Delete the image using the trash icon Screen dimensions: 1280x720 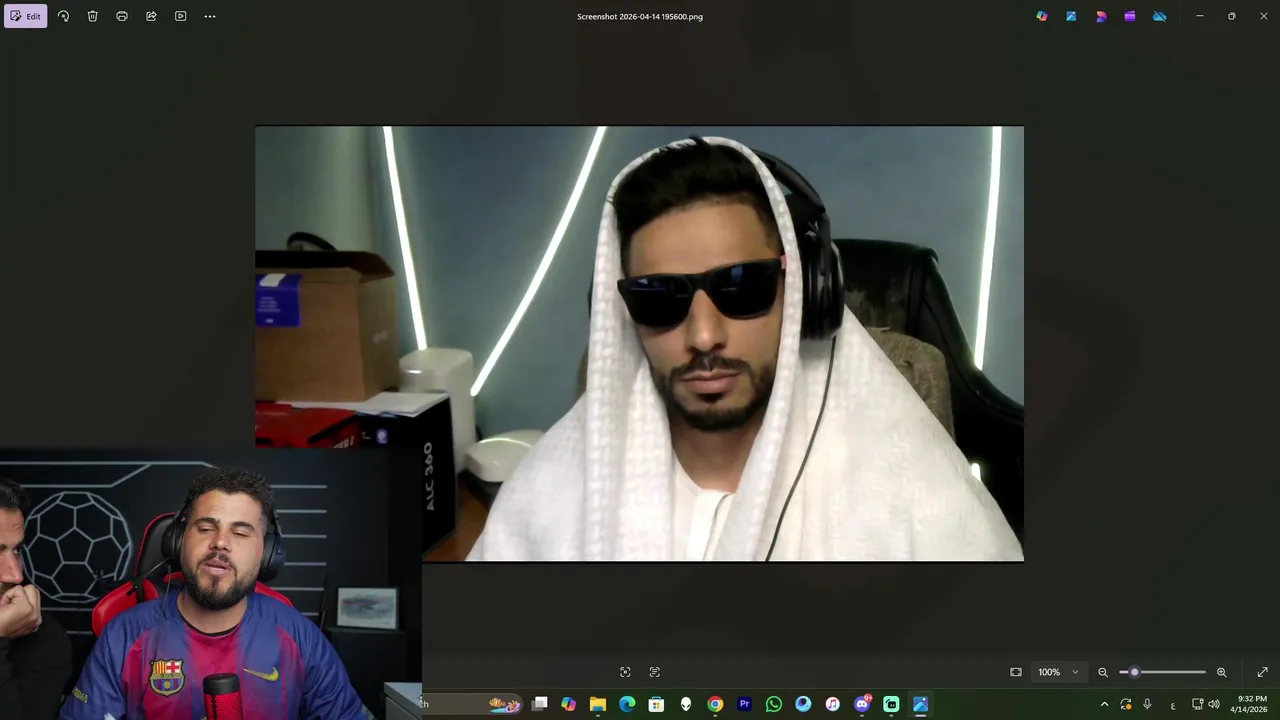(x=92, y=16)
